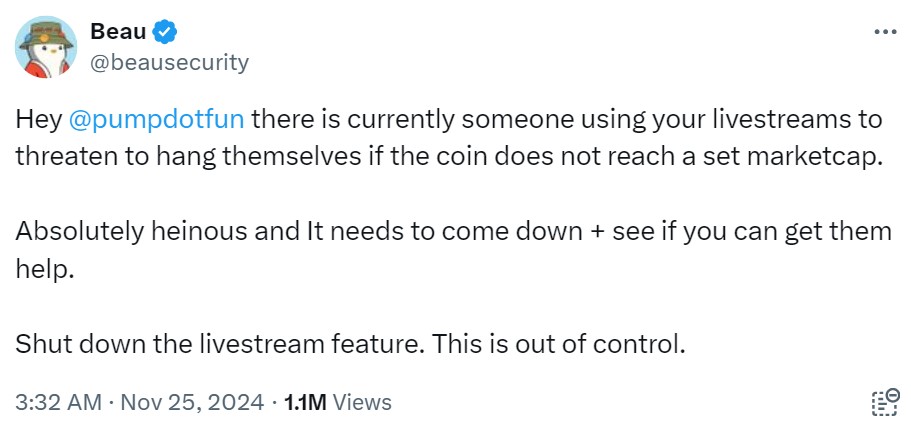
Task: Click the reader icon at the bottom right
Action: pyautogui.click(x=885, y=402)
